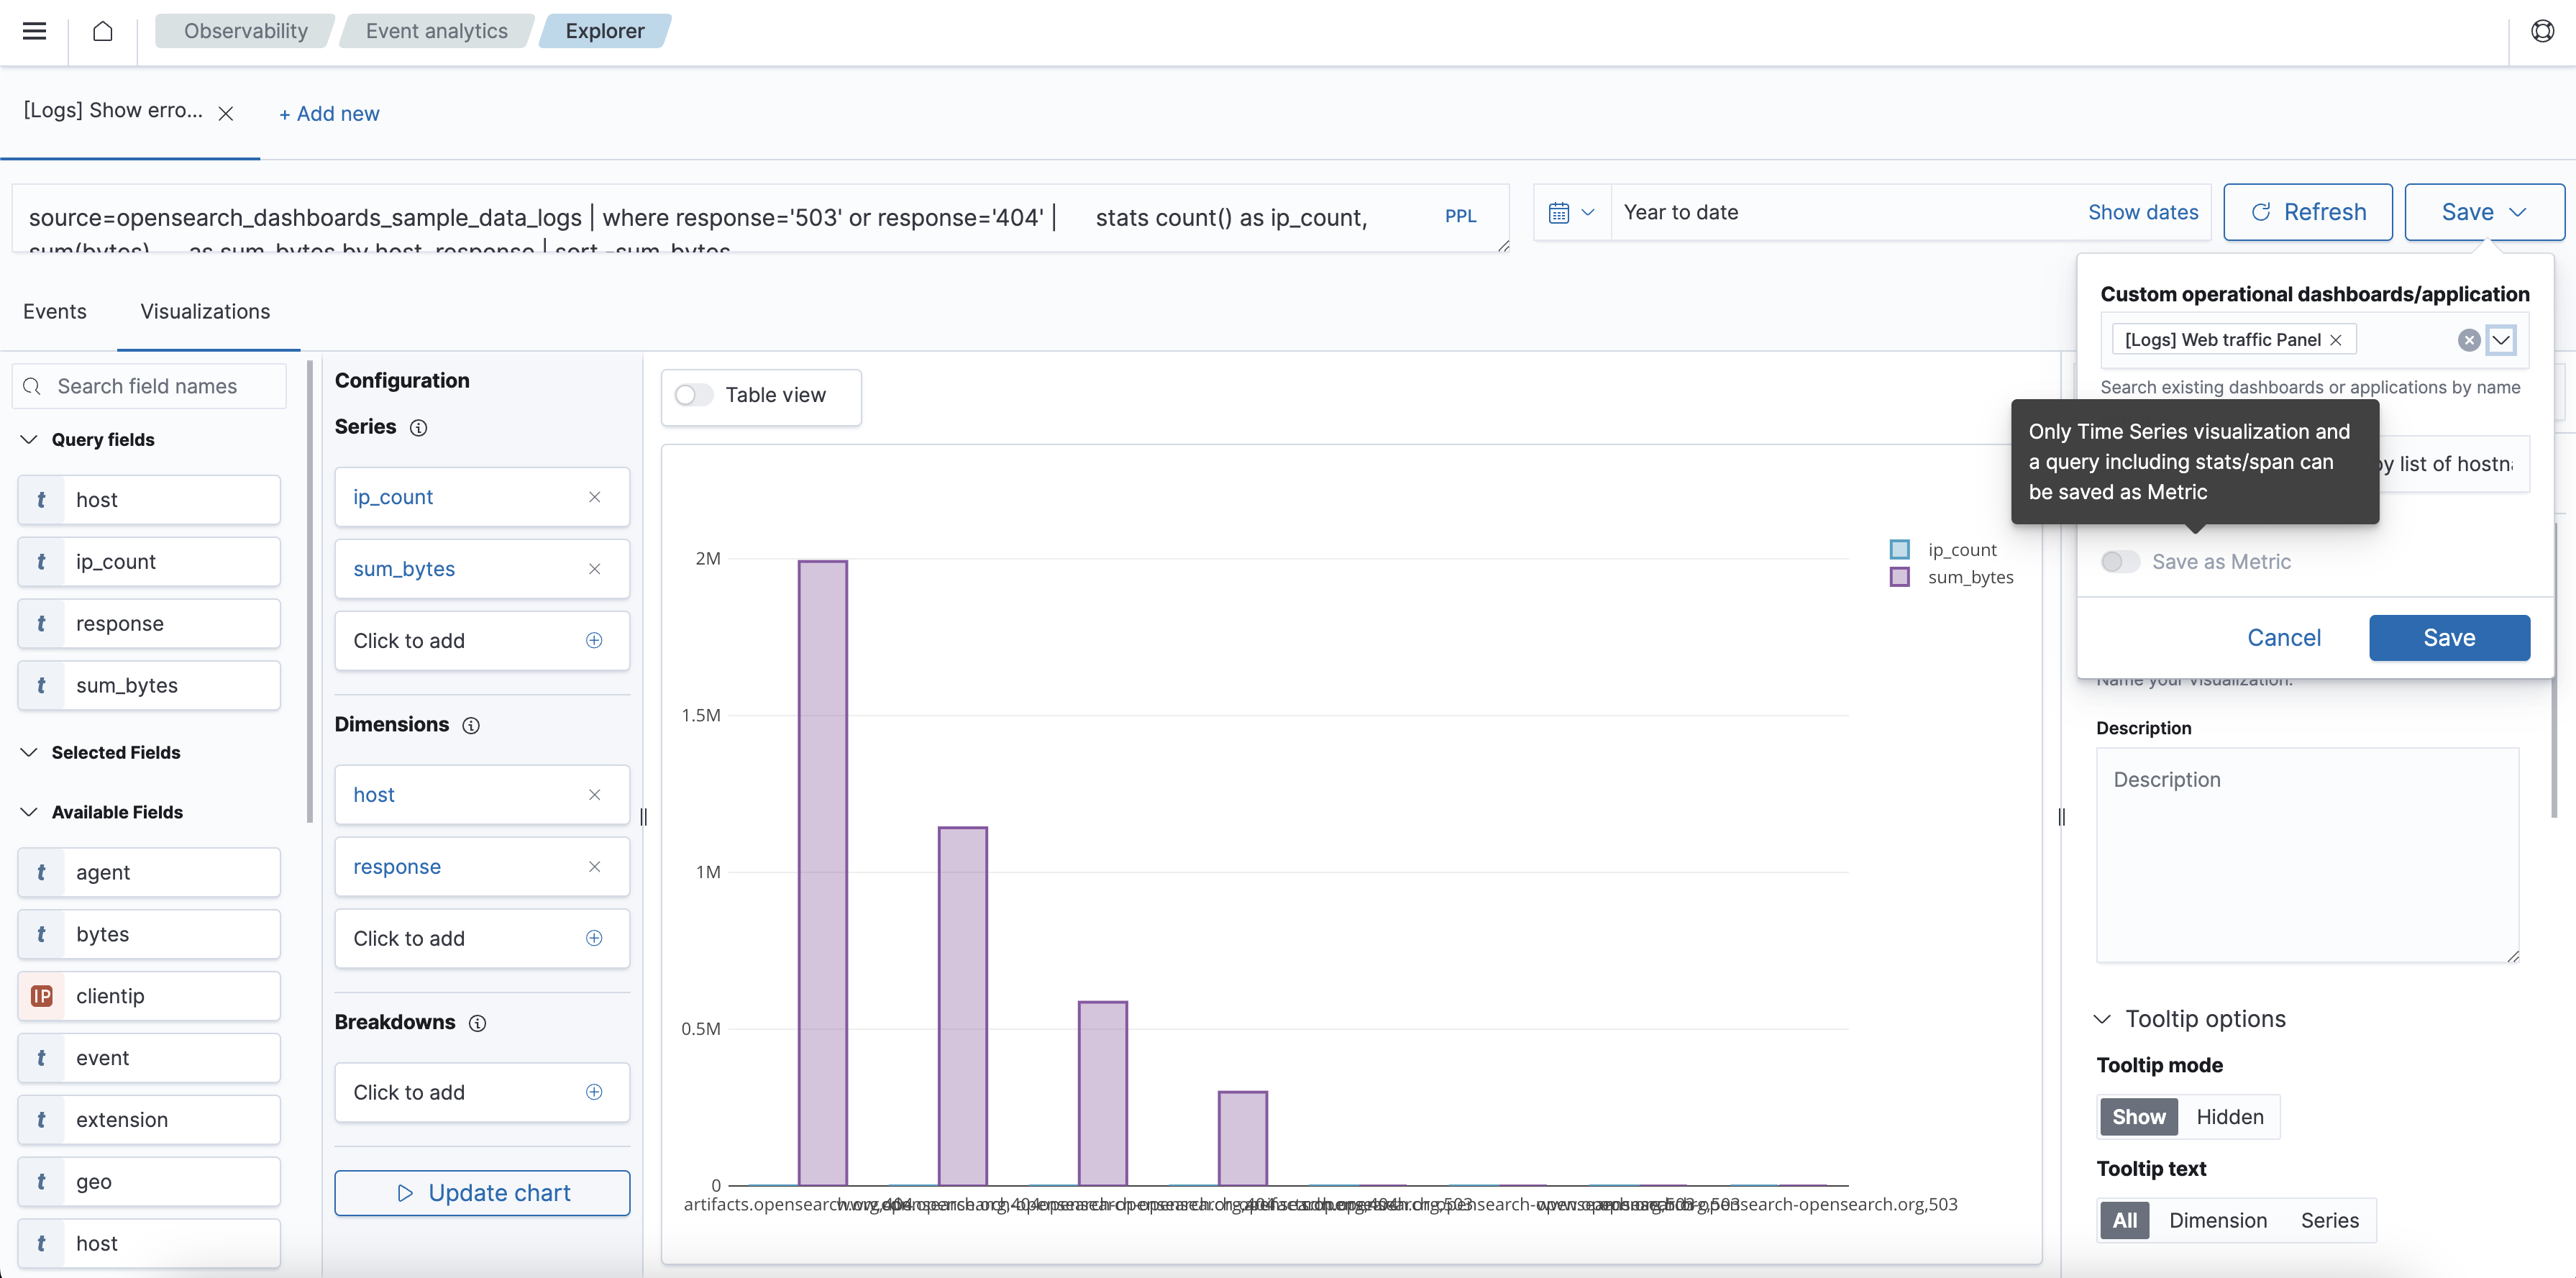The height and width of the screenshot is (1278, 2576).
Task: Click the Breakdowns info icon
Action: [478, 1023]
